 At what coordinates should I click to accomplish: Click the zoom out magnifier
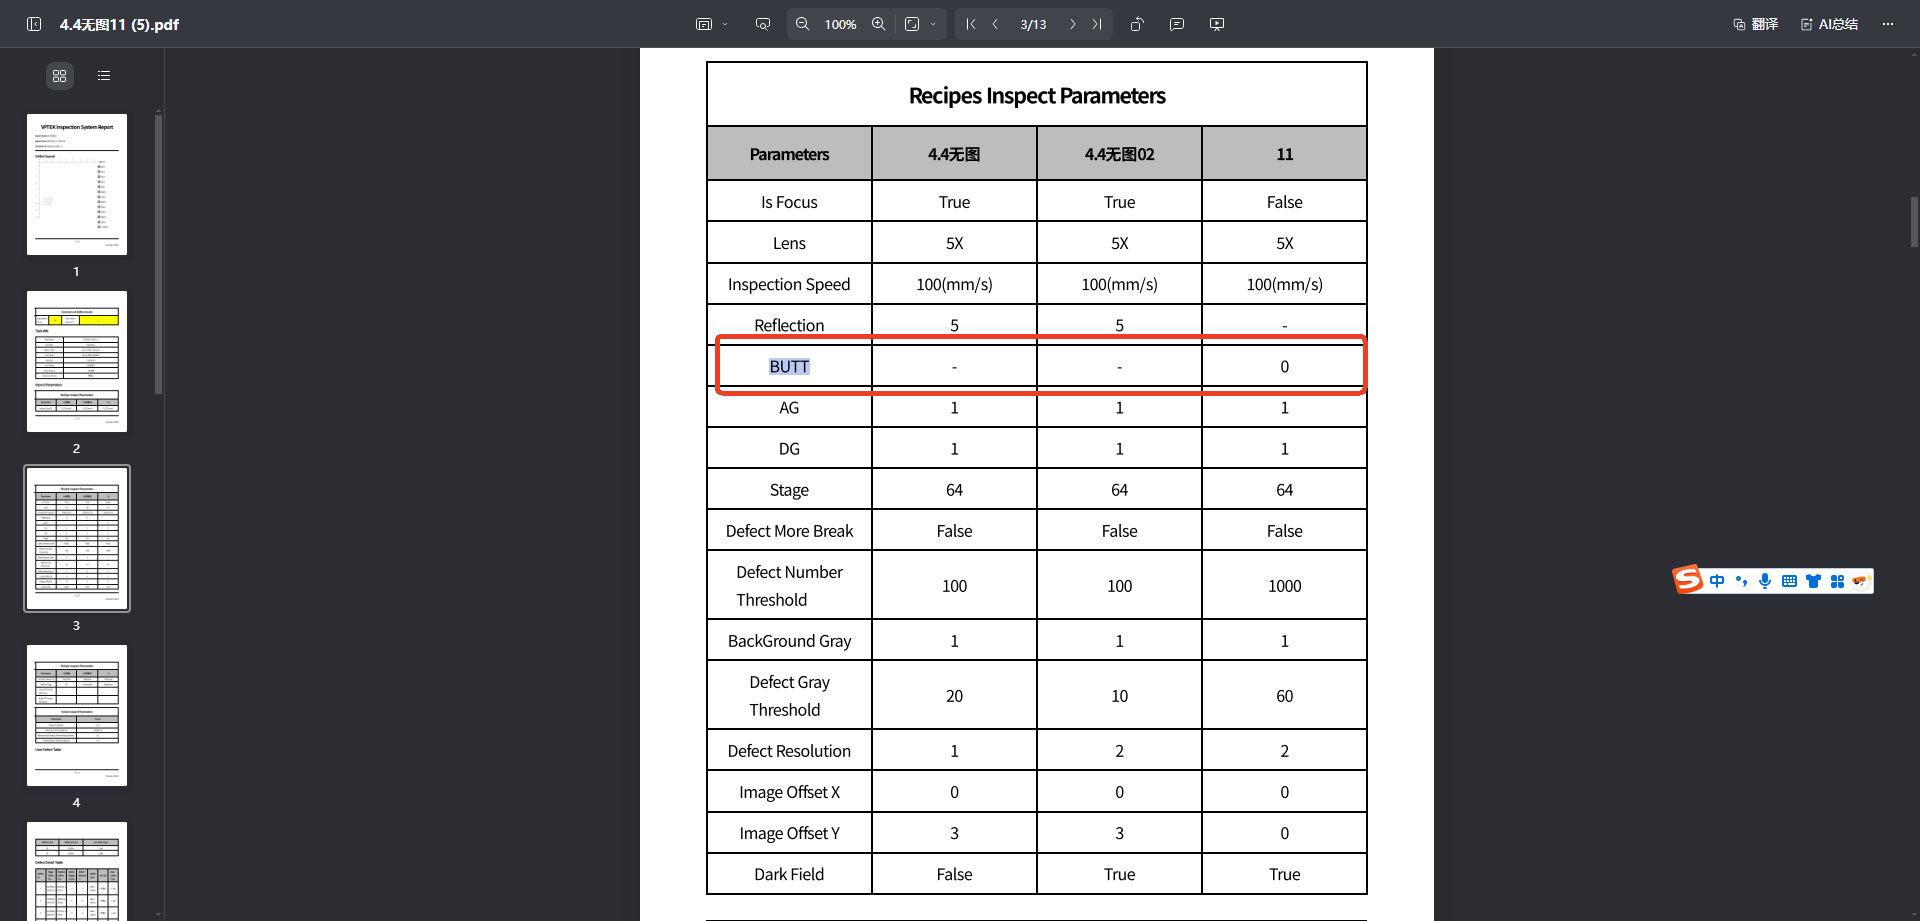tap(802, 24)
